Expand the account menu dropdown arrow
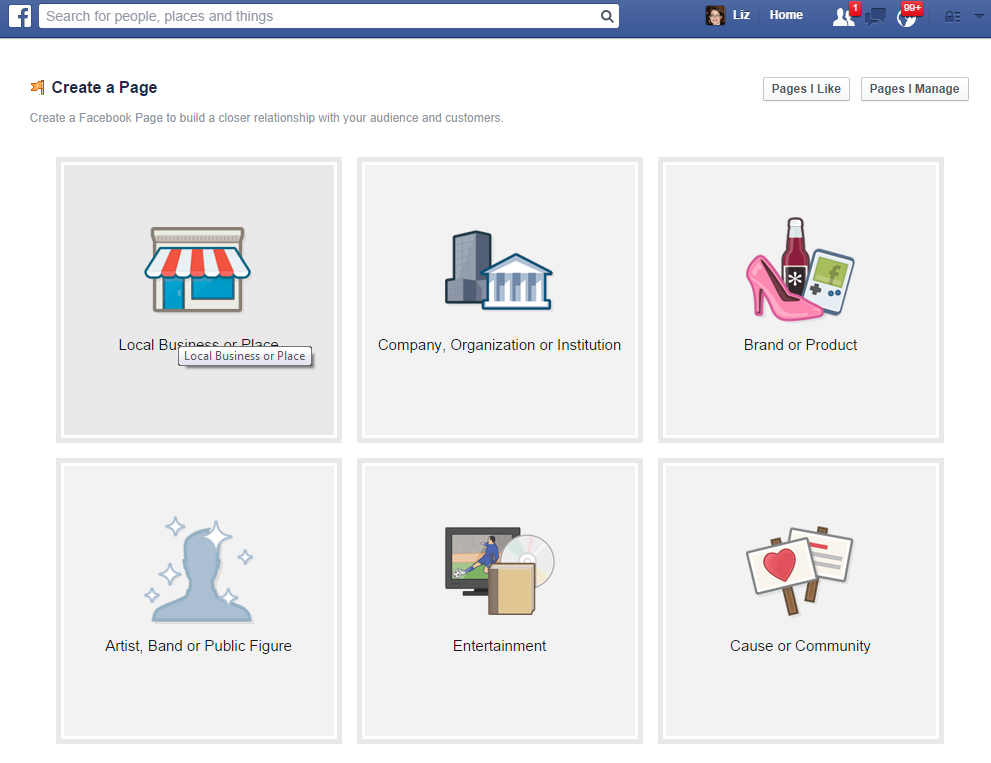 (x=979, y=16)
